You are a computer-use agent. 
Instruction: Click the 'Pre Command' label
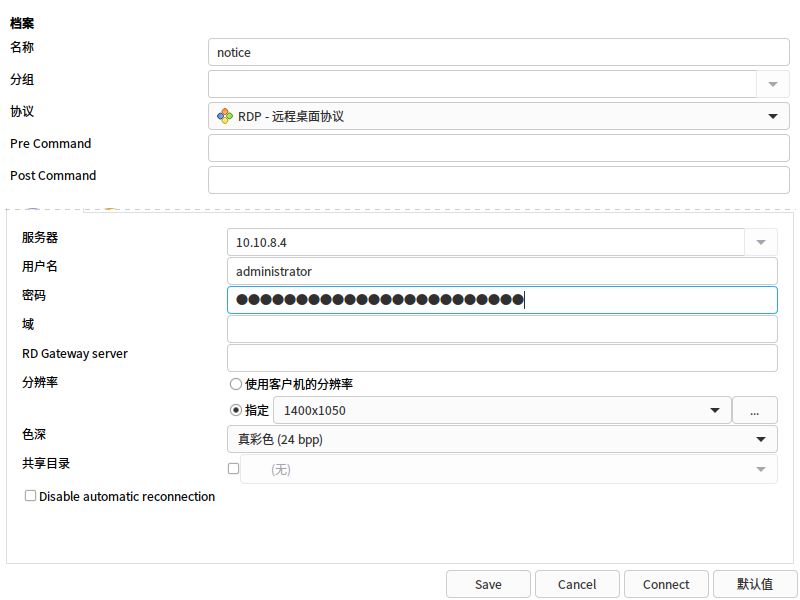[51, 143]
